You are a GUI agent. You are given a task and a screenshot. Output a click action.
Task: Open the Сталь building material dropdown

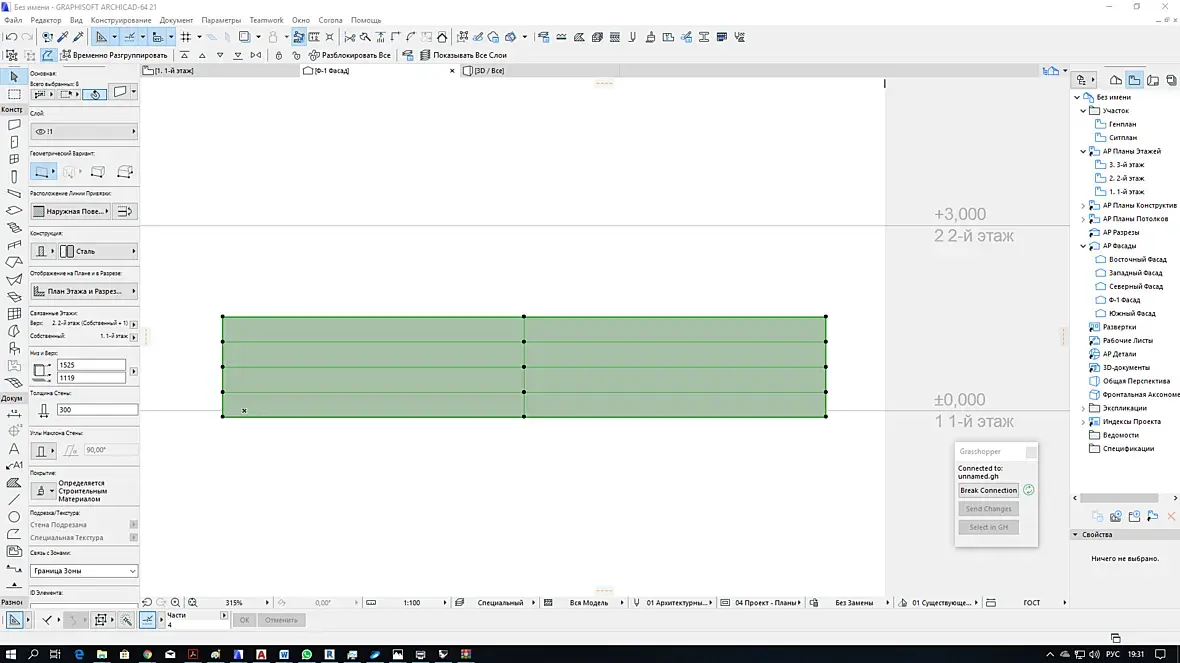pyautogui.click(x=98, y=251)
